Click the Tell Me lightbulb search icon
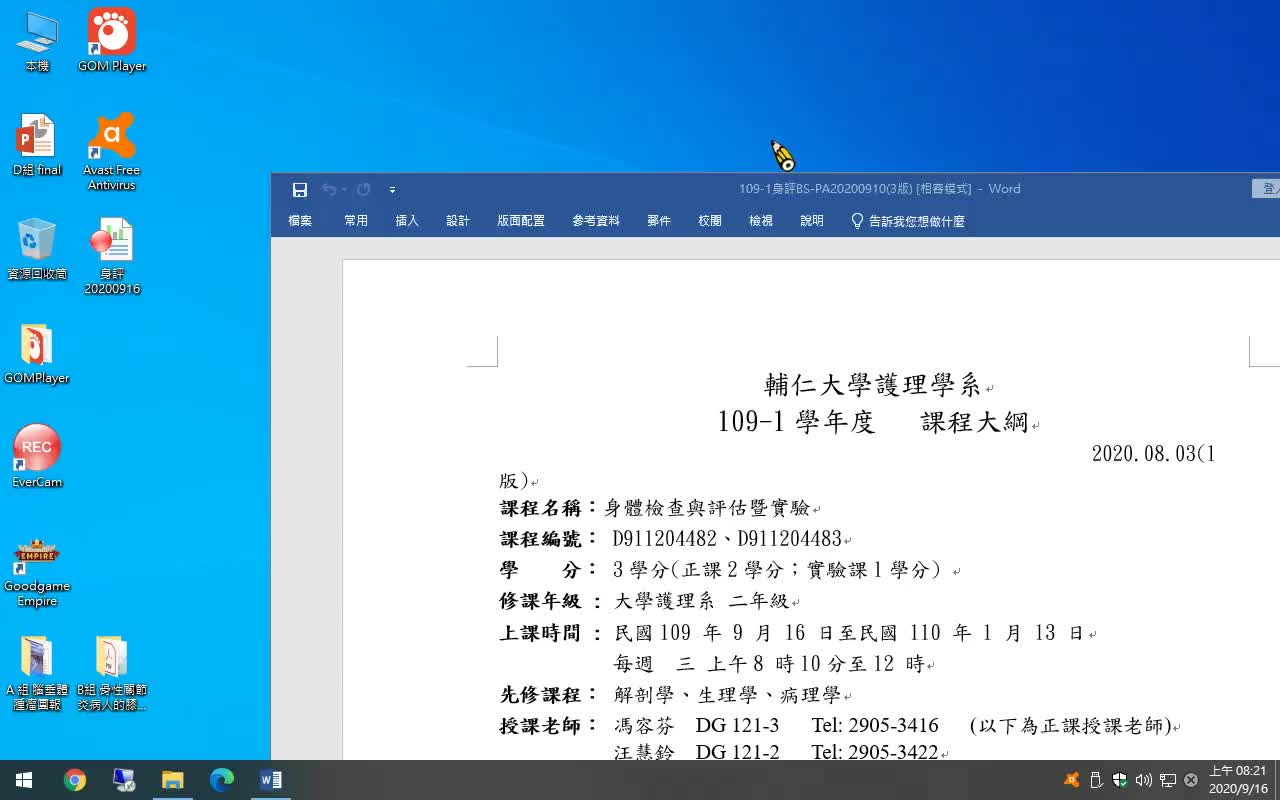The width and height of the screenshot is (1280, 800). pyautogui.click(x=856, y=221)
